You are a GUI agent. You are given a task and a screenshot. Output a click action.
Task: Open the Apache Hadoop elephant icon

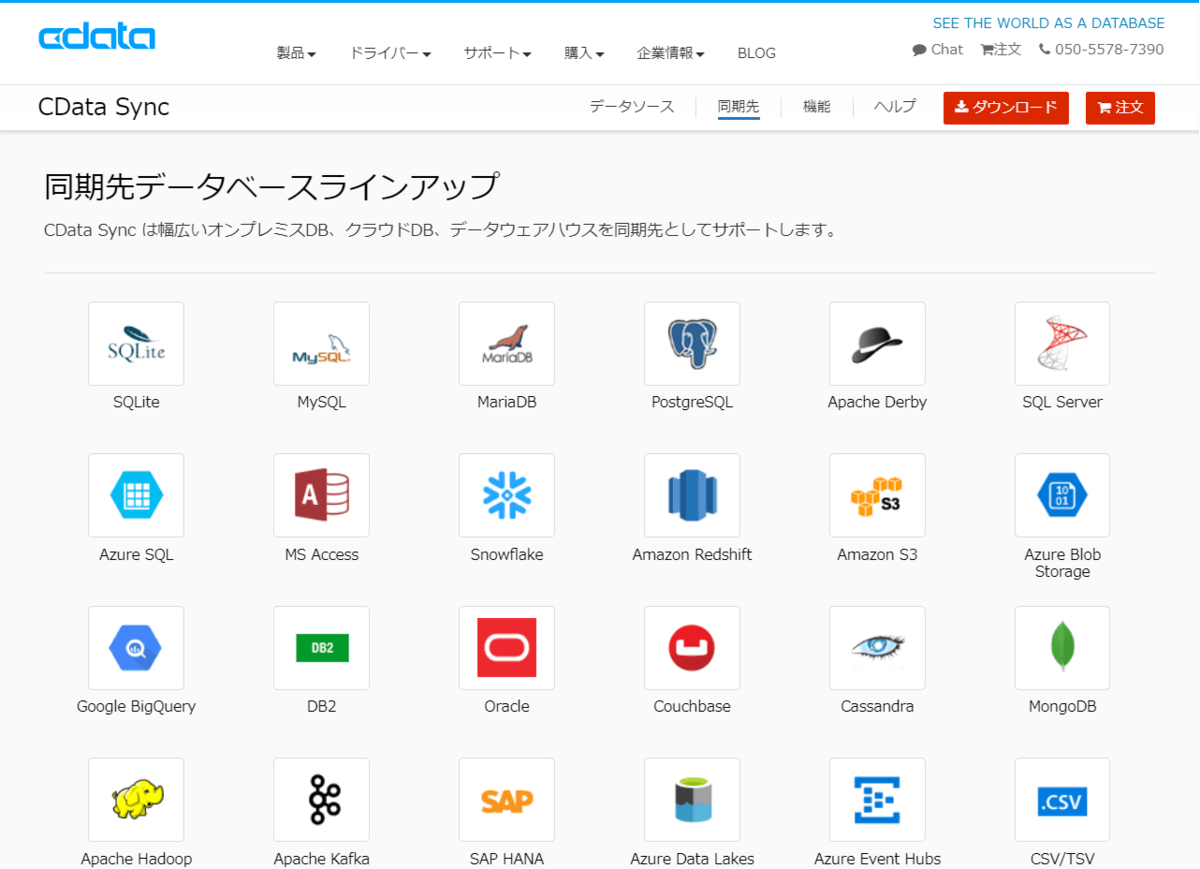click(136, 799)
